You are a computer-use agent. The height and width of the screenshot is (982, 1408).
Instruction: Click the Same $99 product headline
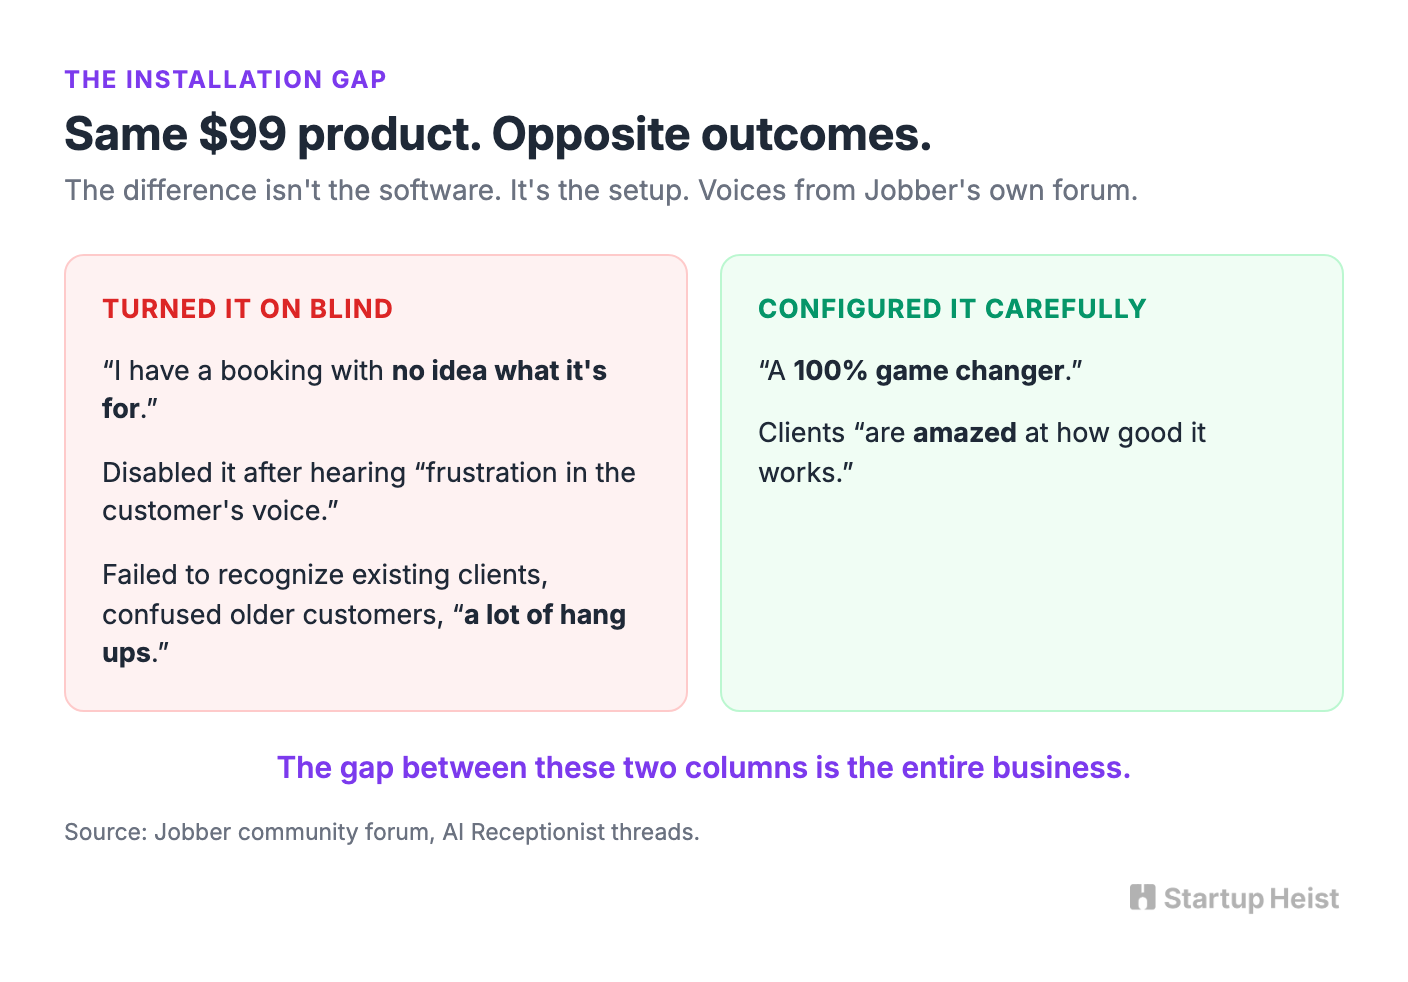coord(498,134)
